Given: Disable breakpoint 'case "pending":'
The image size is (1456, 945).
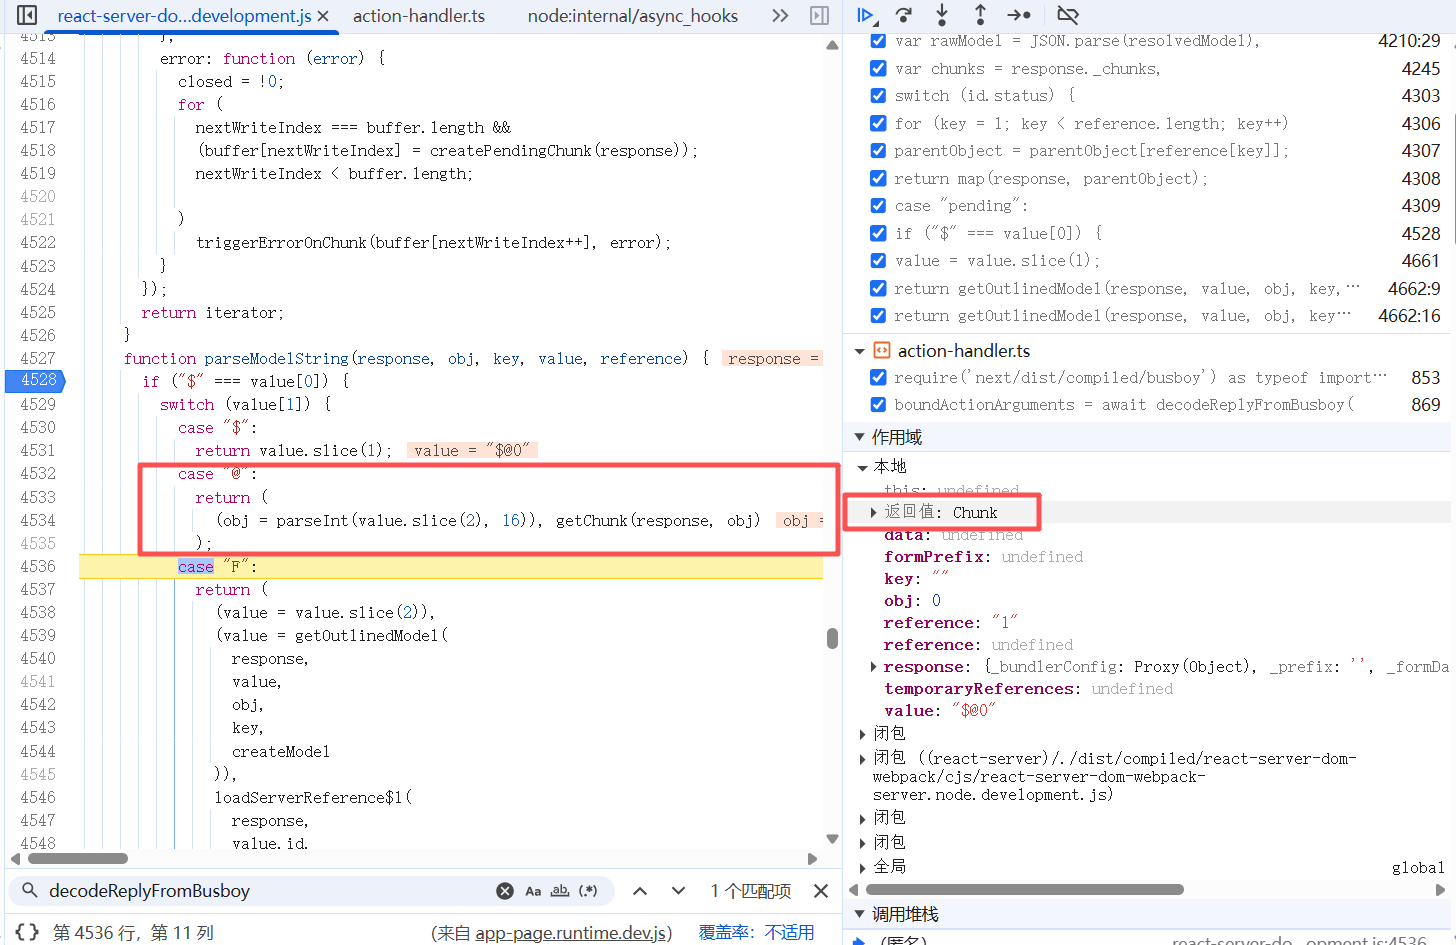Looking at the screenshot, I should tap(878, 206).
